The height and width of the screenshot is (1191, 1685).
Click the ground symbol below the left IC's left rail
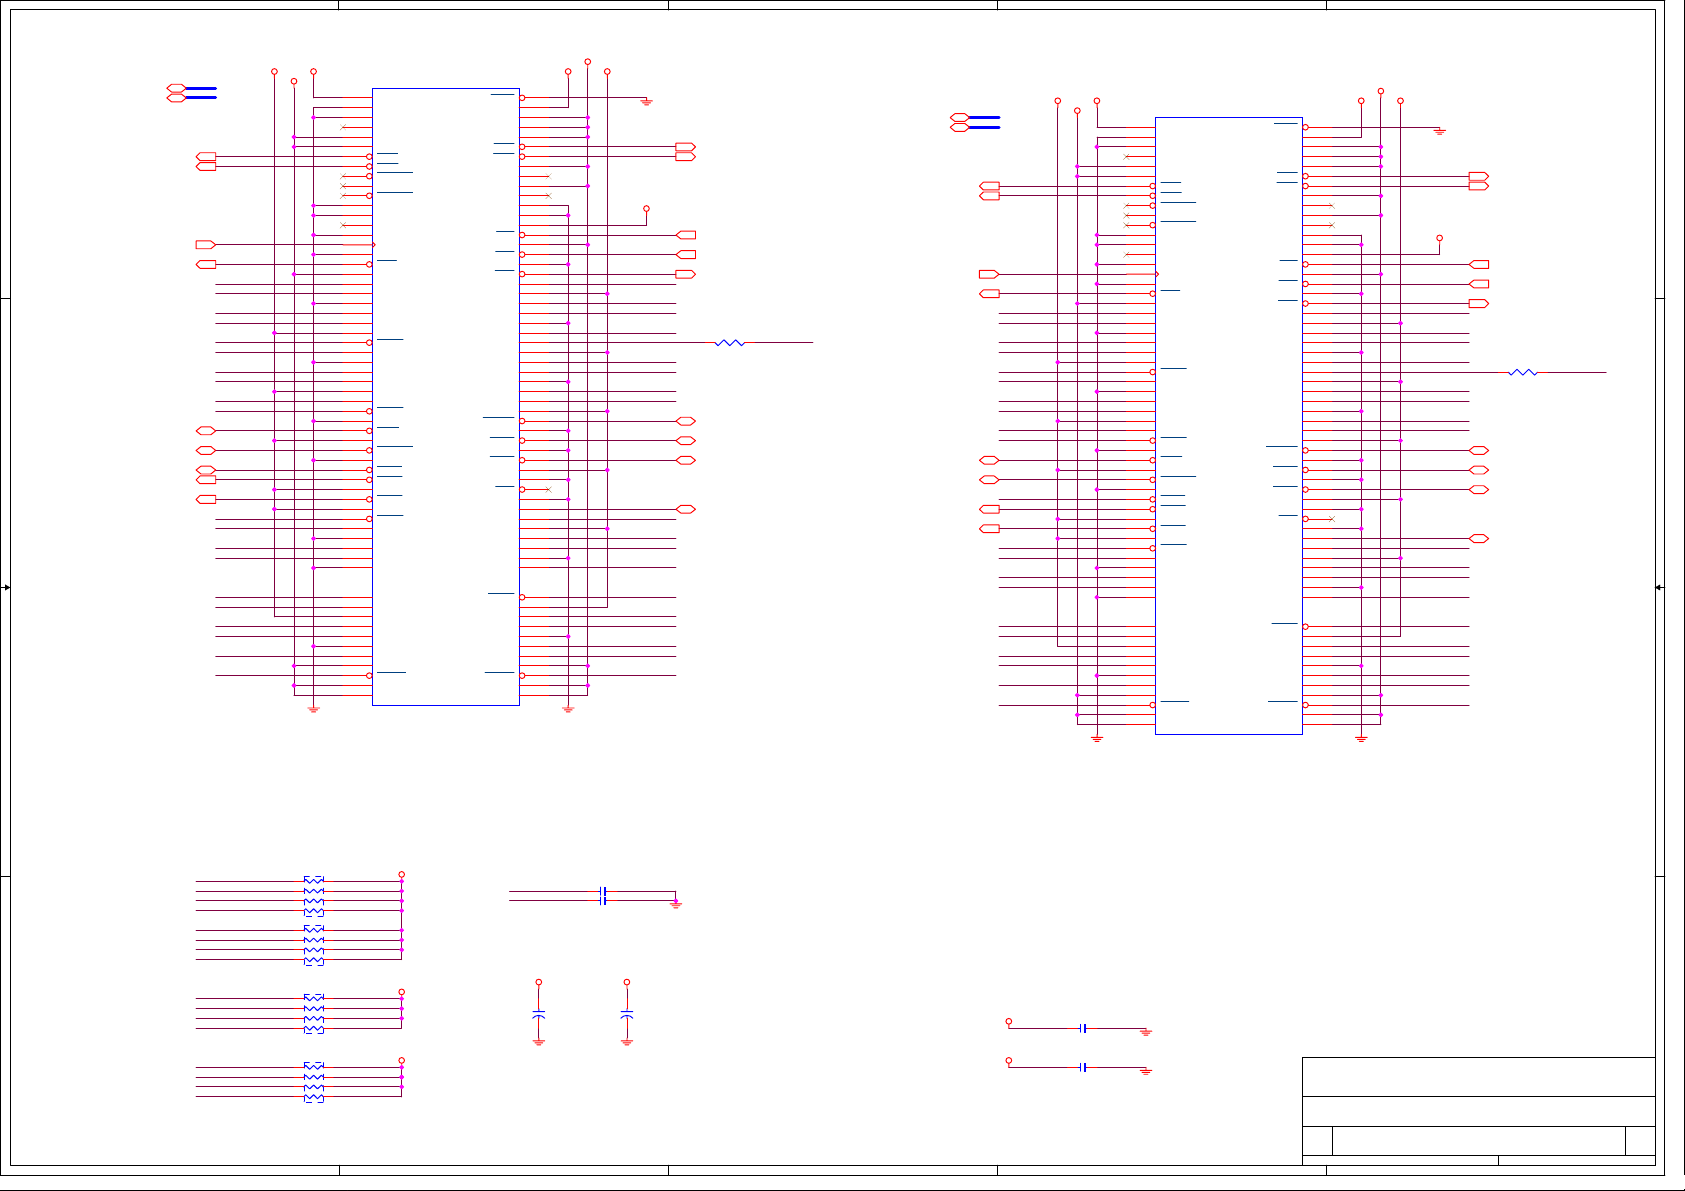pos(313,709)
